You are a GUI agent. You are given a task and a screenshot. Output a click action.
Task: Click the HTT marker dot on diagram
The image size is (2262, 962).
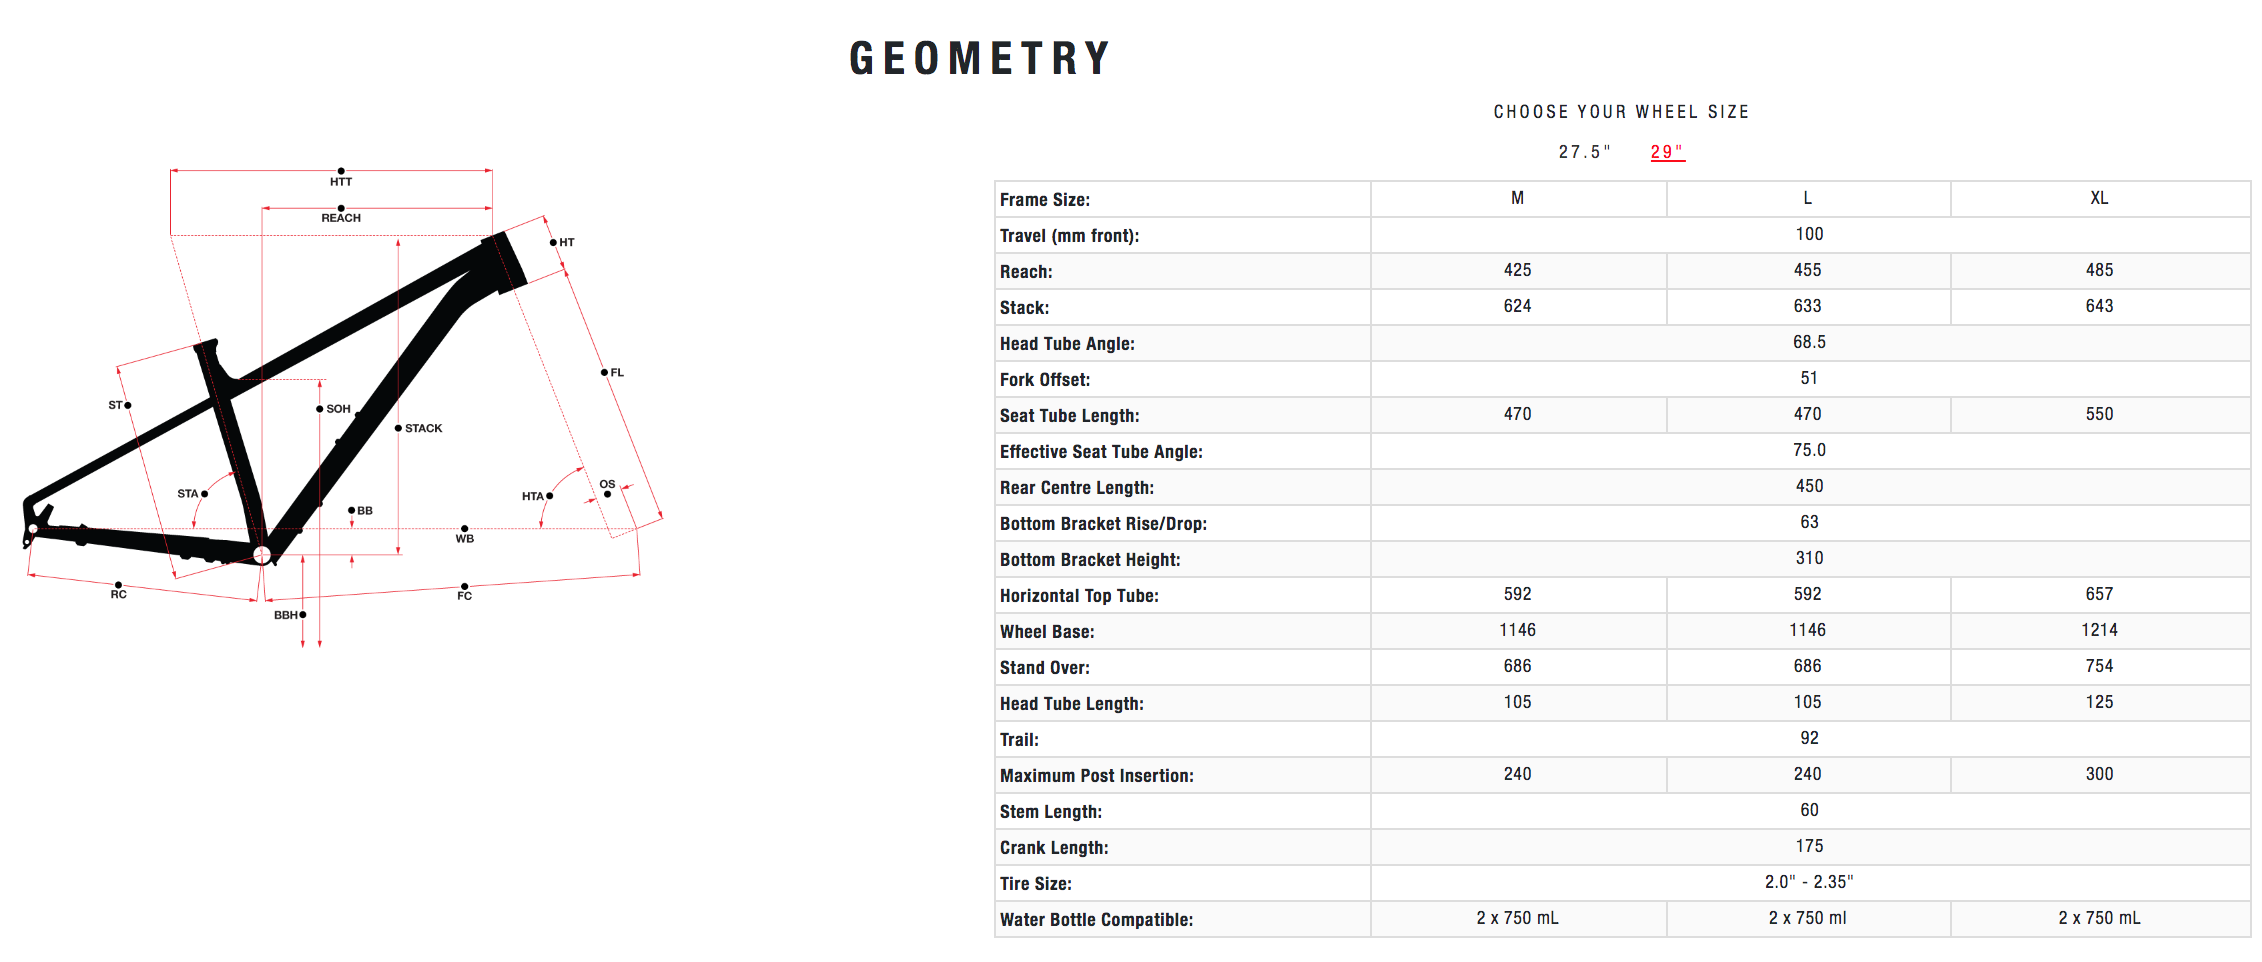click(x=341, y=172)
